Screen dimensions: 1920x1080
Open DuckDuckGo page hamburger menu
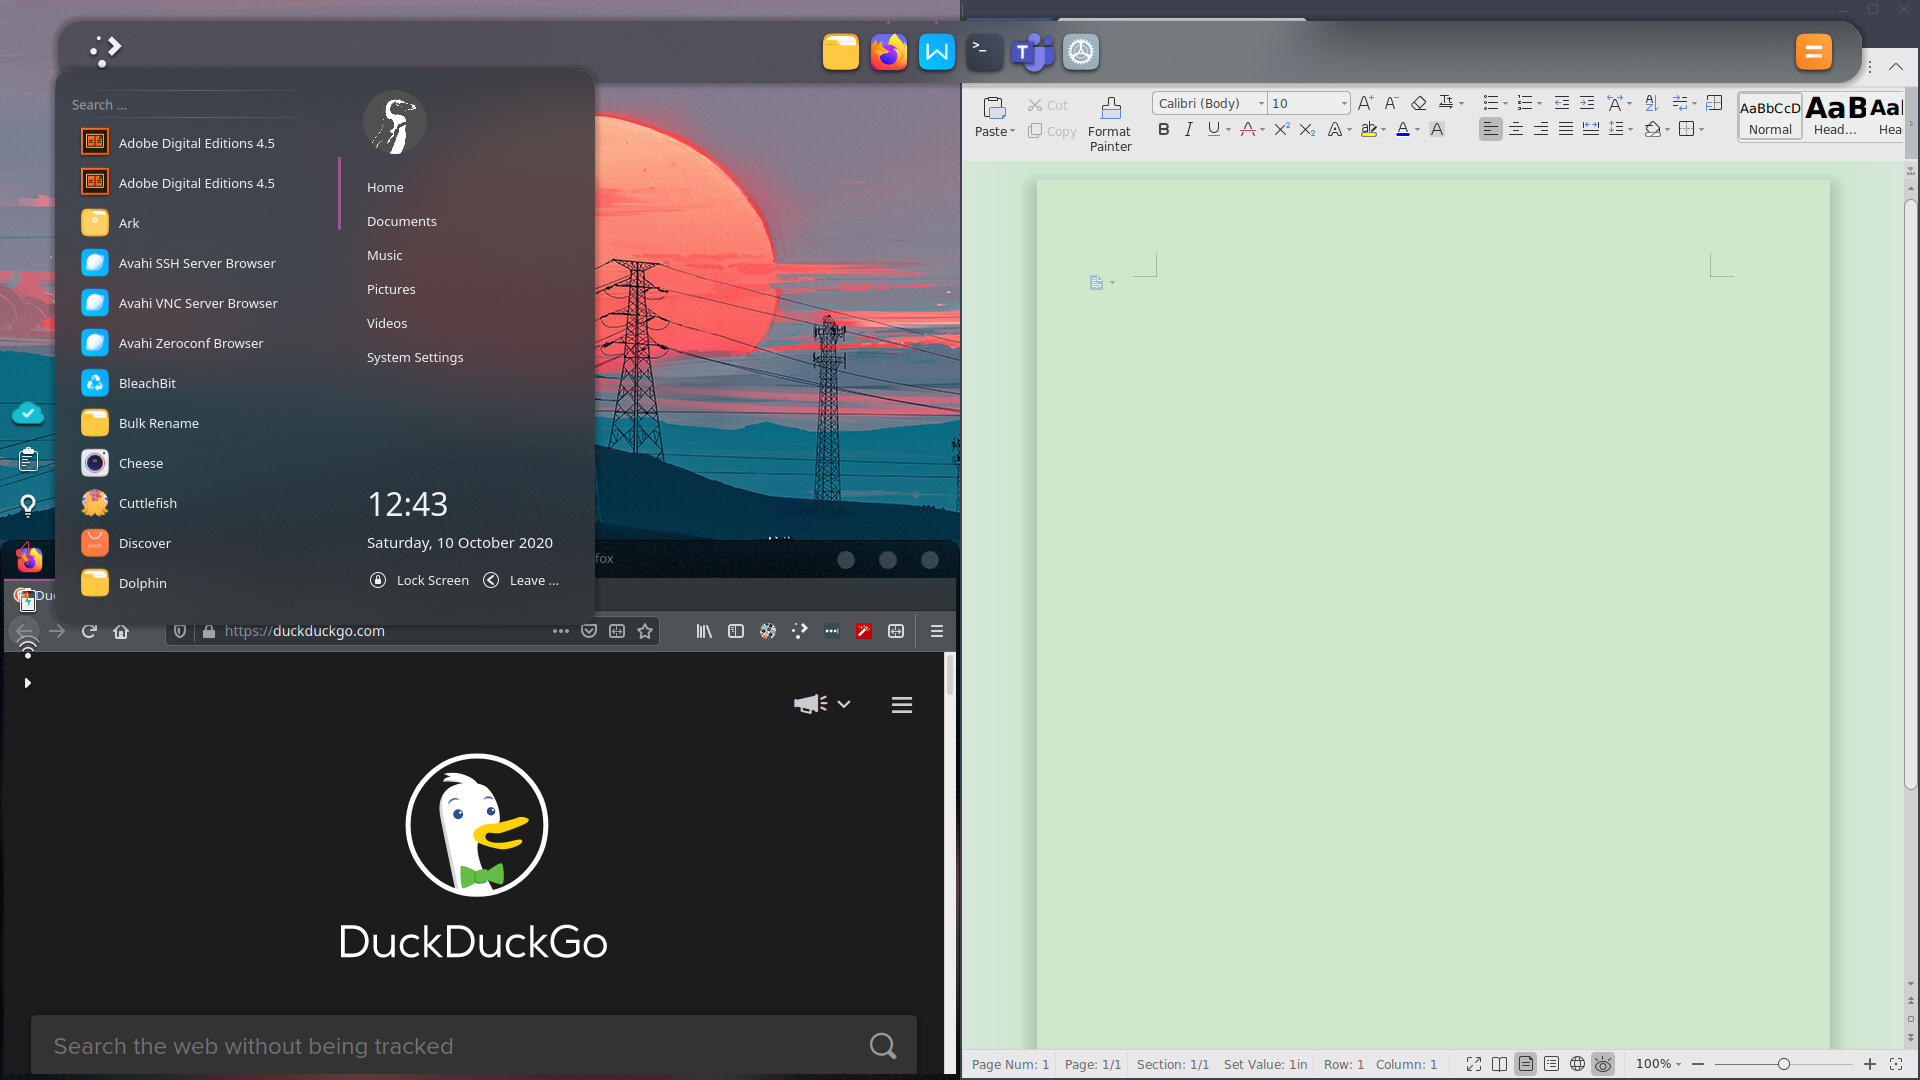(902, 705)
